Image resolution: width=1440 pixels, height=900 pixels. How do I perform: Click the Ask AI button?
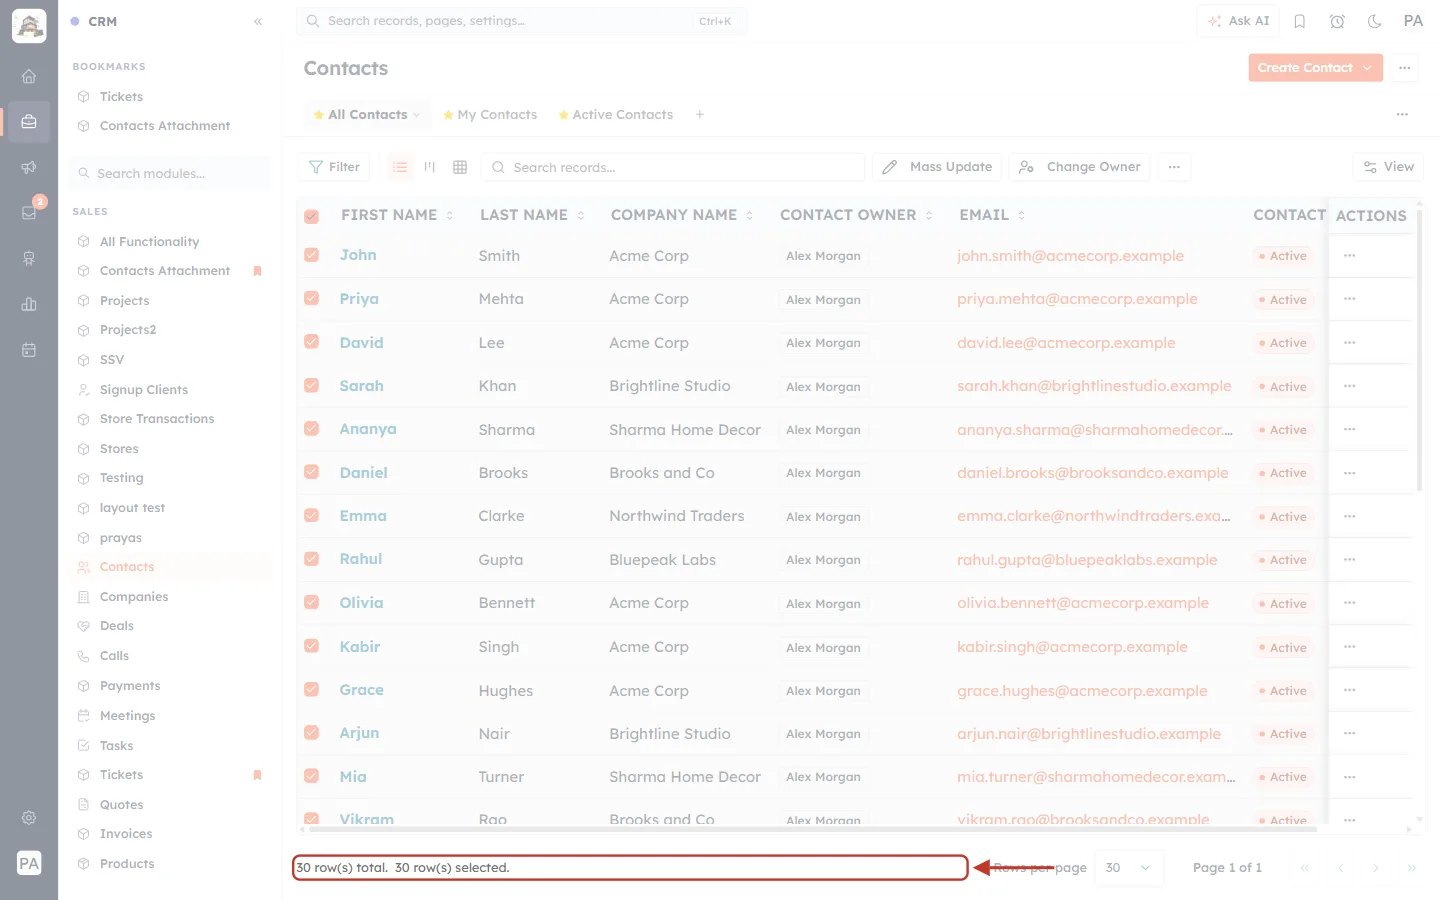pos(1238,21)
